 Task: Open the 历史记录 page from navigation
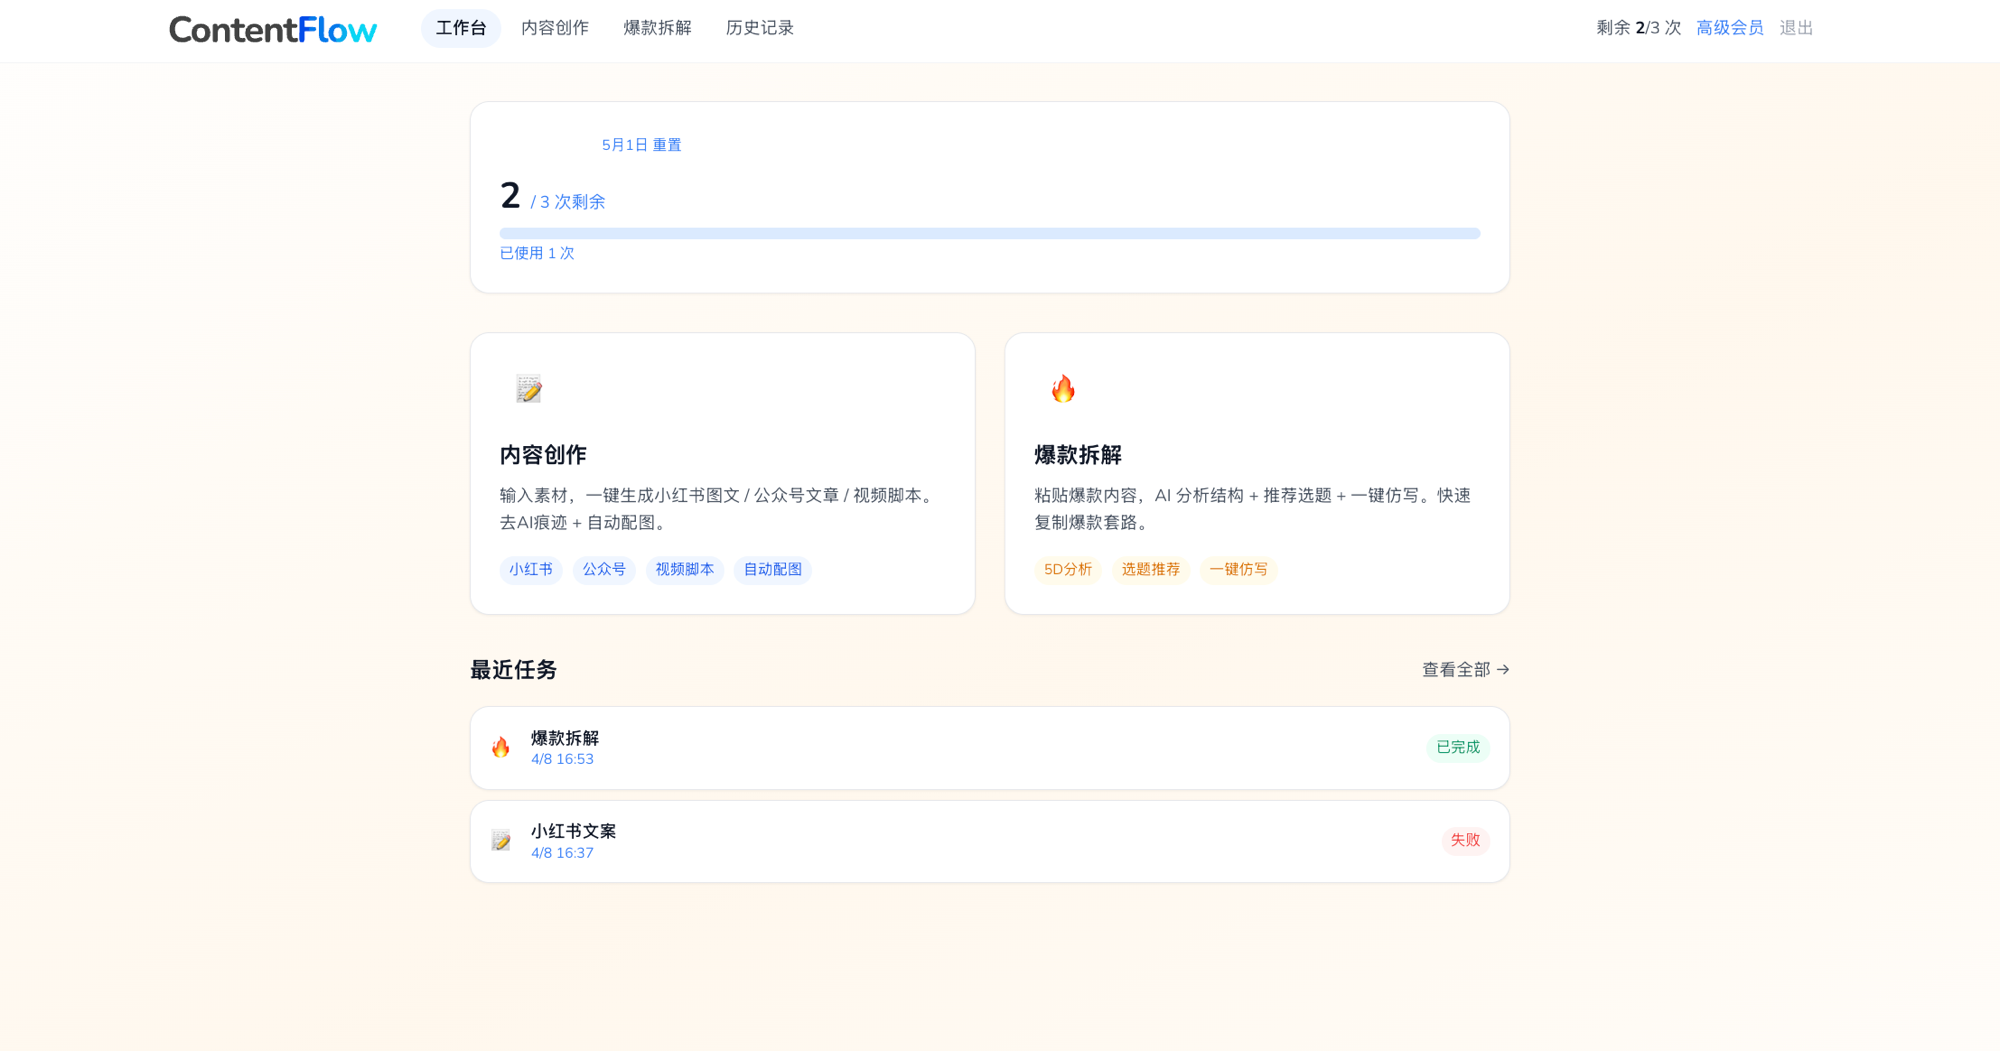[758, 28]
